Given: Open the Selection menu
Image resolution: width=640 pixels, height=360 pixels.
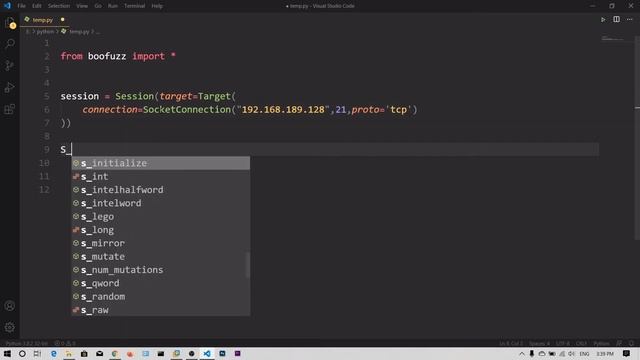Looking at the screenshot, I should tap(59, 6).
